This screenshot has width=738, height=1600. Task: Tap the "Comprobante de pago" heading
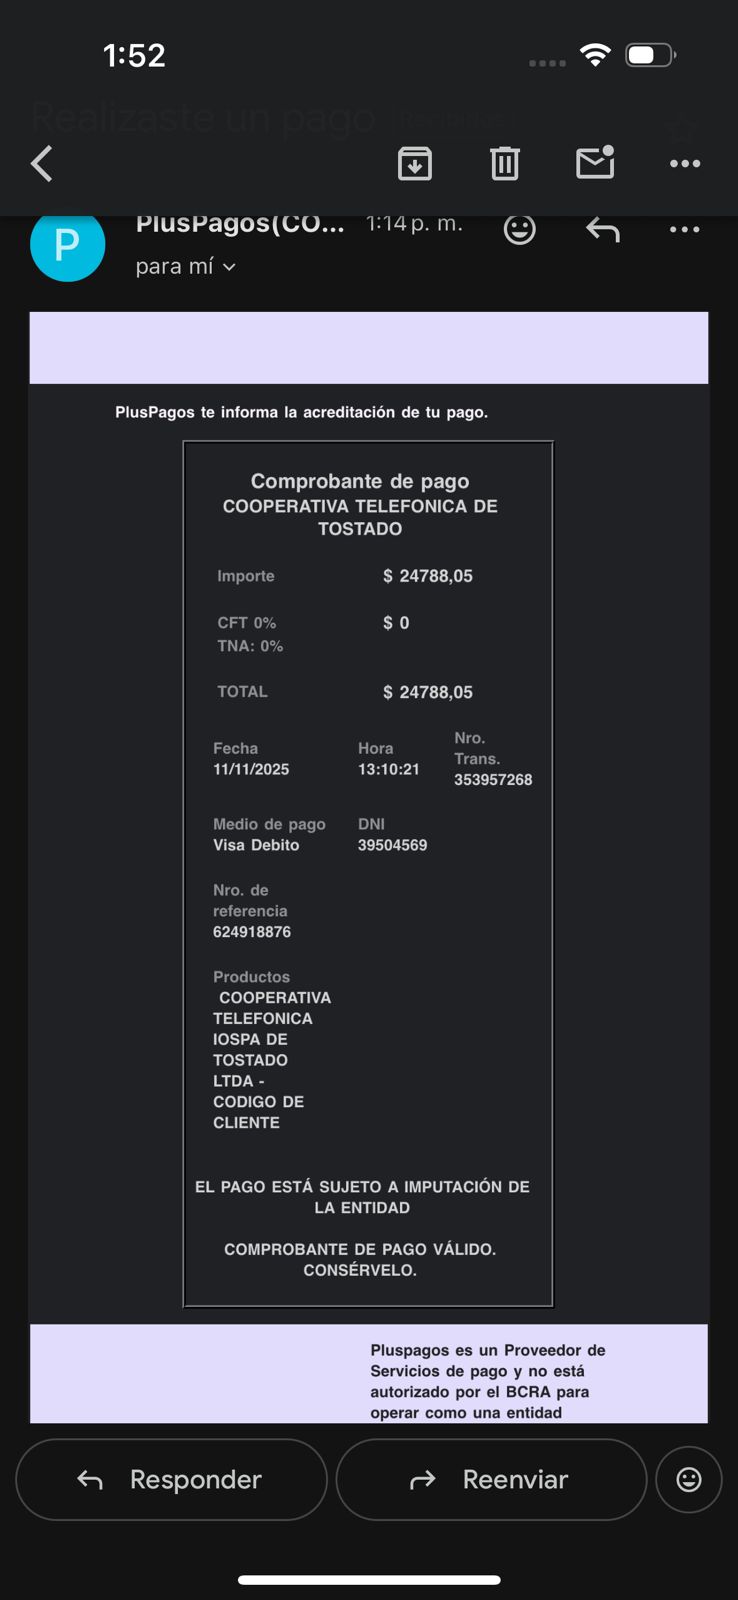click(360, 481)
